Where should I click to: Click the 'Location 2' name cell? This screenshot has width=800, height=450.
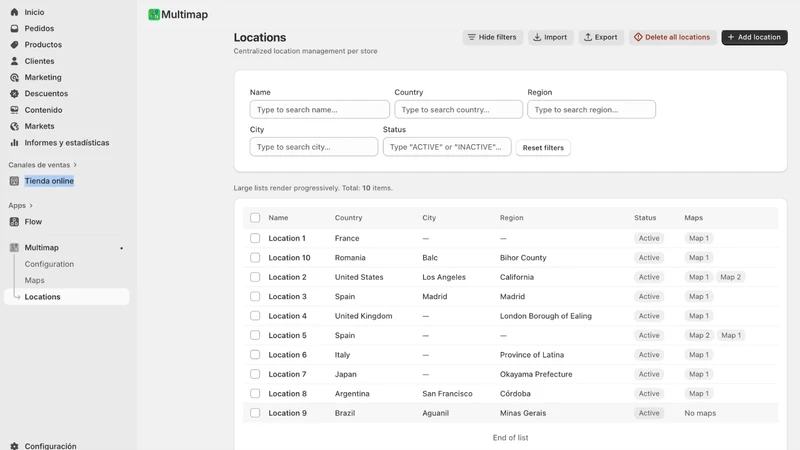point(287,277)
